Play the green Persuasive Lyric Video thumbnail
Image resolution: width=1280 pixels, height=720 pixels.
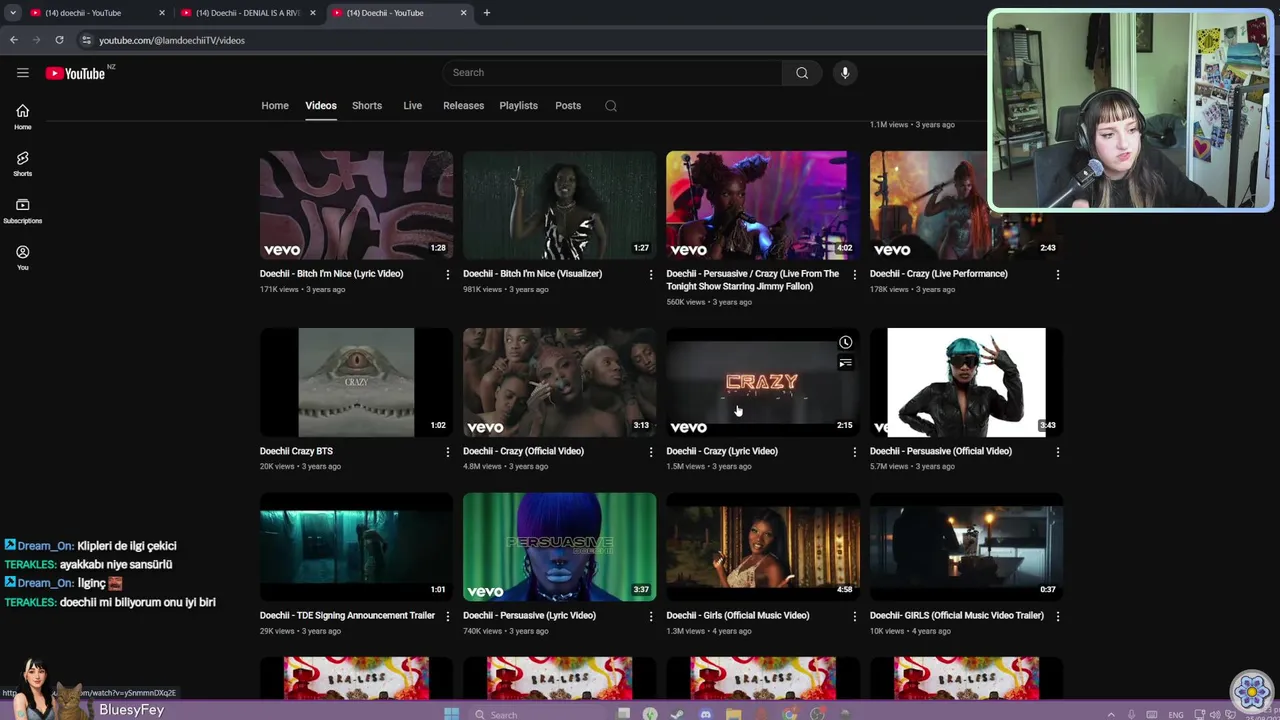click(559, 547)
